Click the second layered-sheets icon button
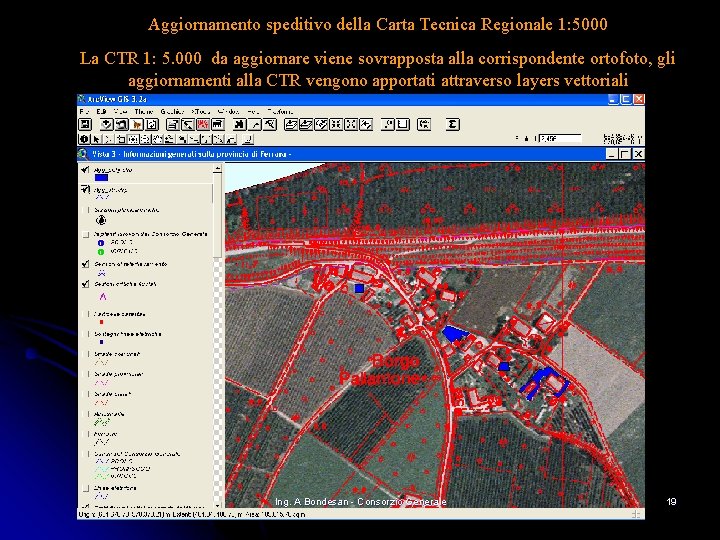Screen dimensions: 720x540 (x=306, y=124)
